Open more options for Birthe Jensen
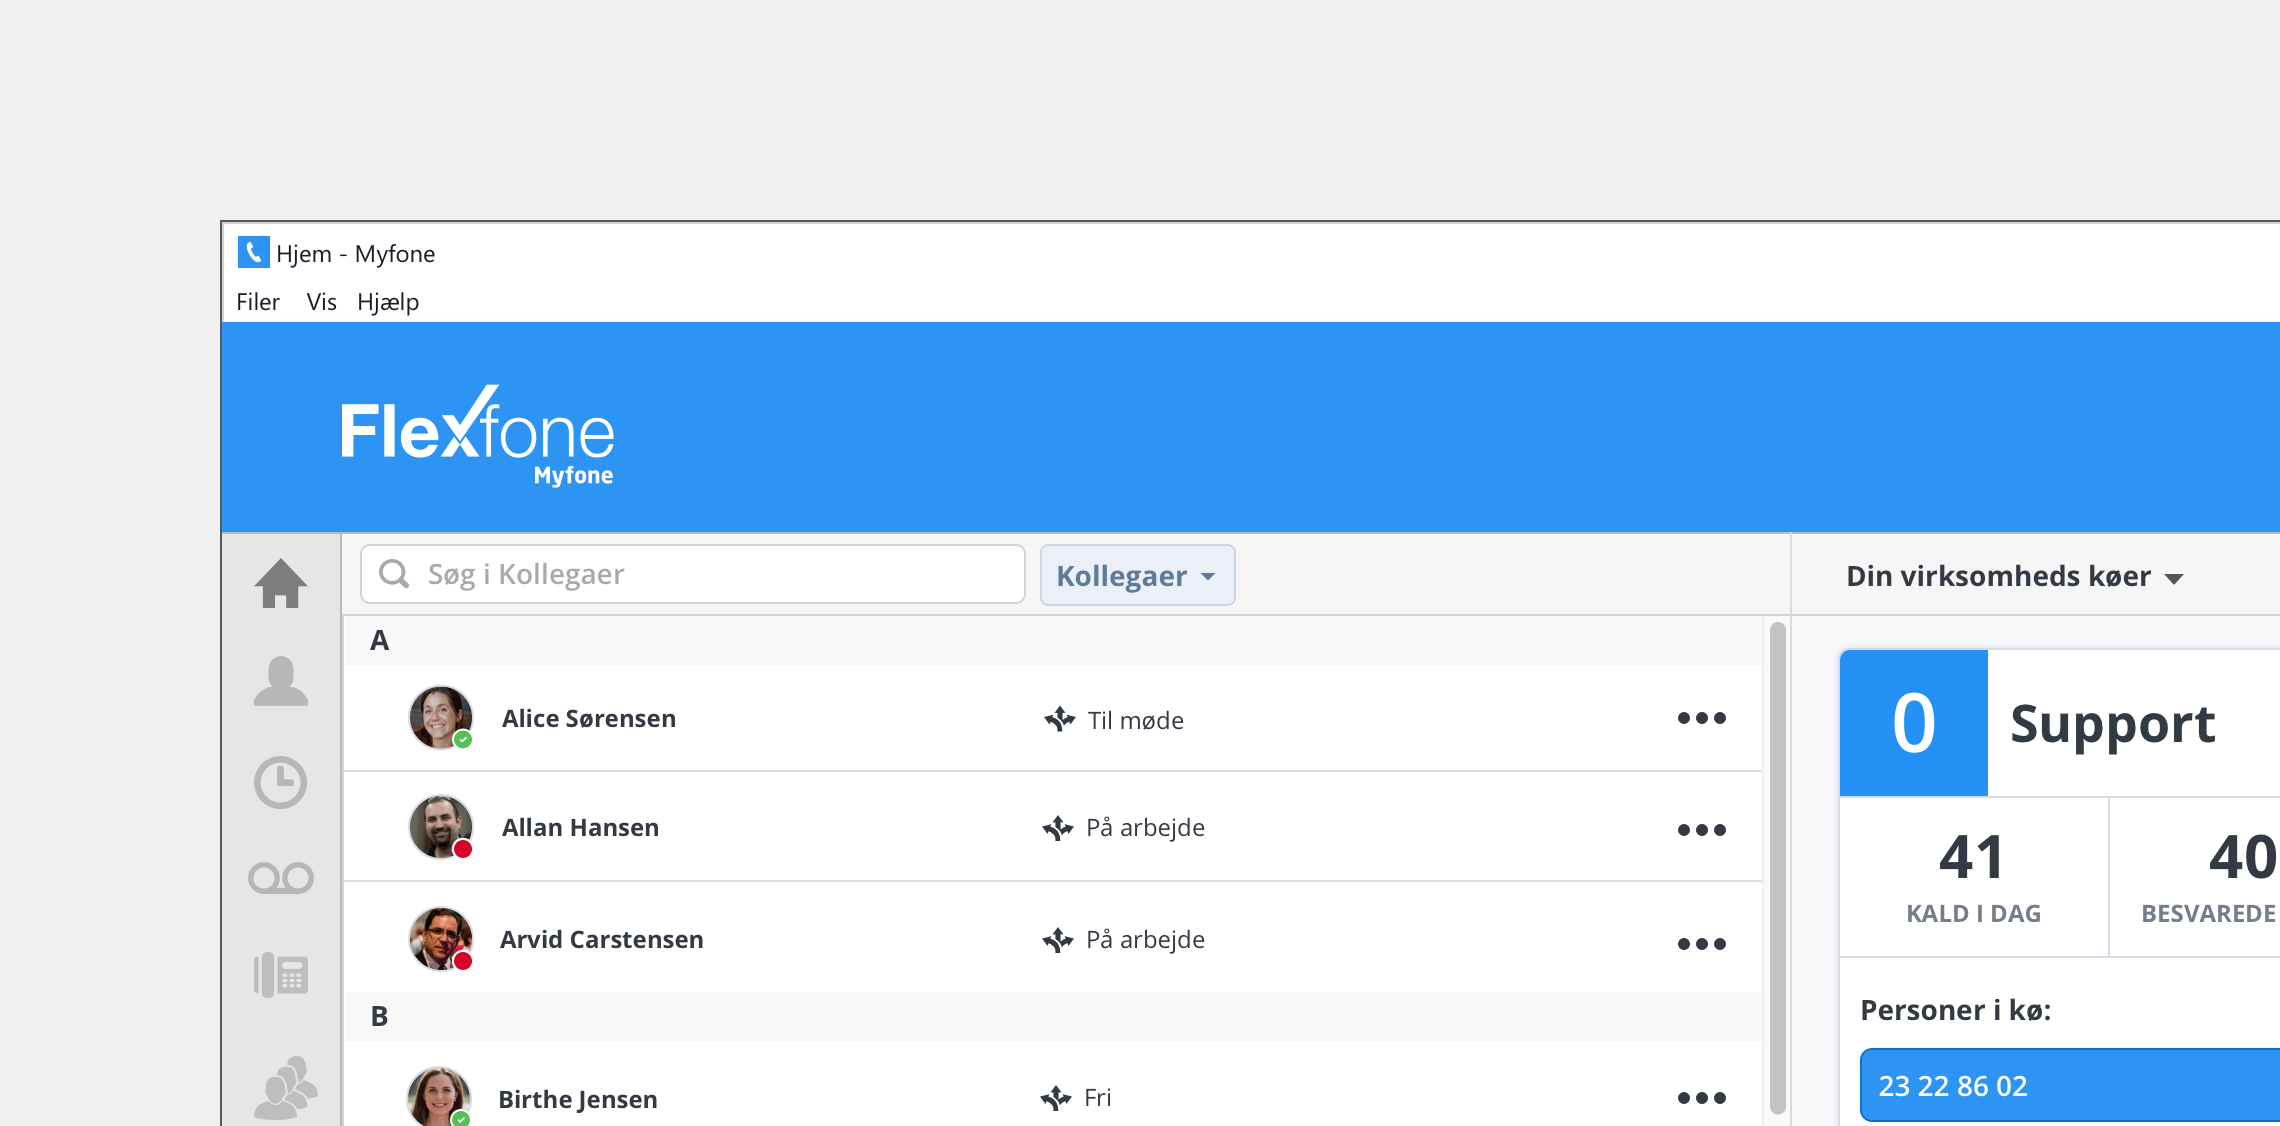Viewport: 2280px width, 1126px height. coord(1701,1098)
